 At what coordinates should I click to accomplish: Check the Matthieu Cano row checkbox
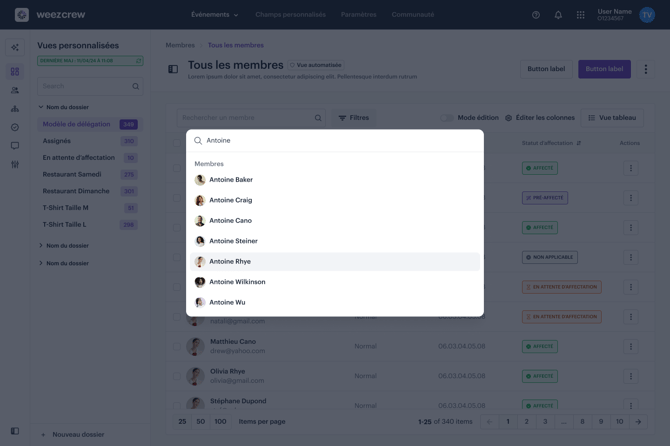click(x=176, y=346)
